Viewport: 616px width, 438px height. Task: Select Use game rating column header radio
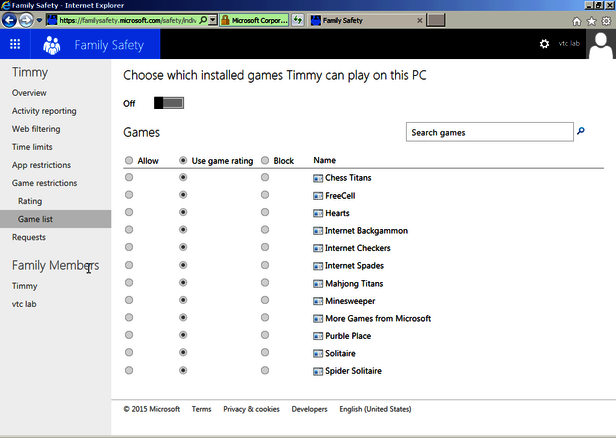(x=183, y=160)
